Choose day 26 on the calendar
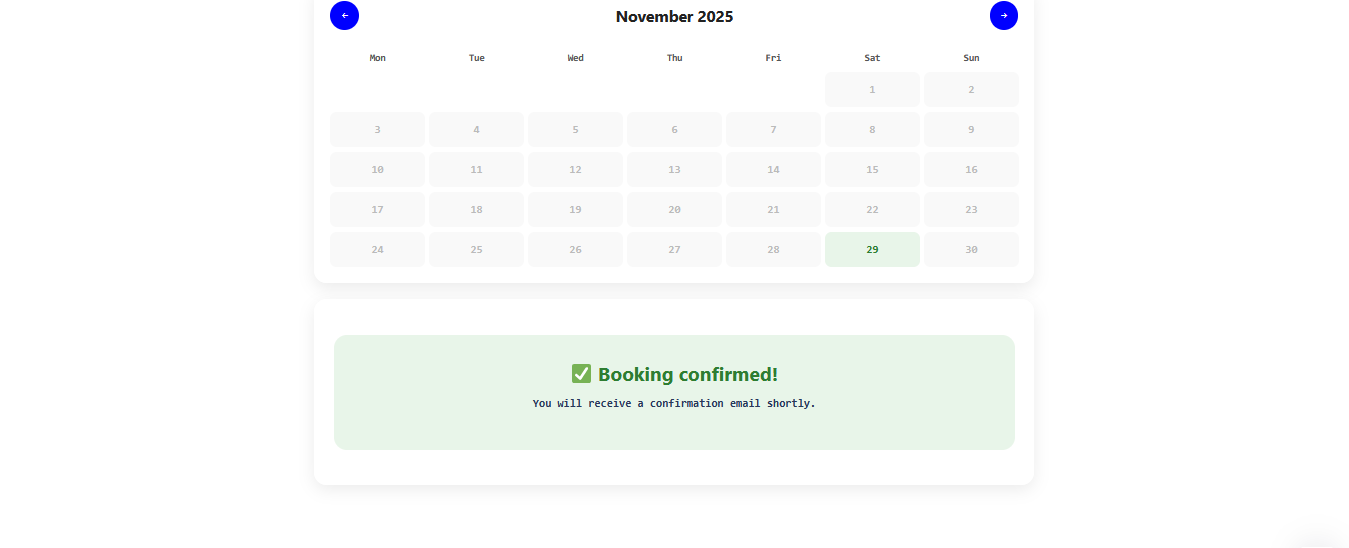The height and width of the screenshot is (548, 1349). tap(575, 249)
